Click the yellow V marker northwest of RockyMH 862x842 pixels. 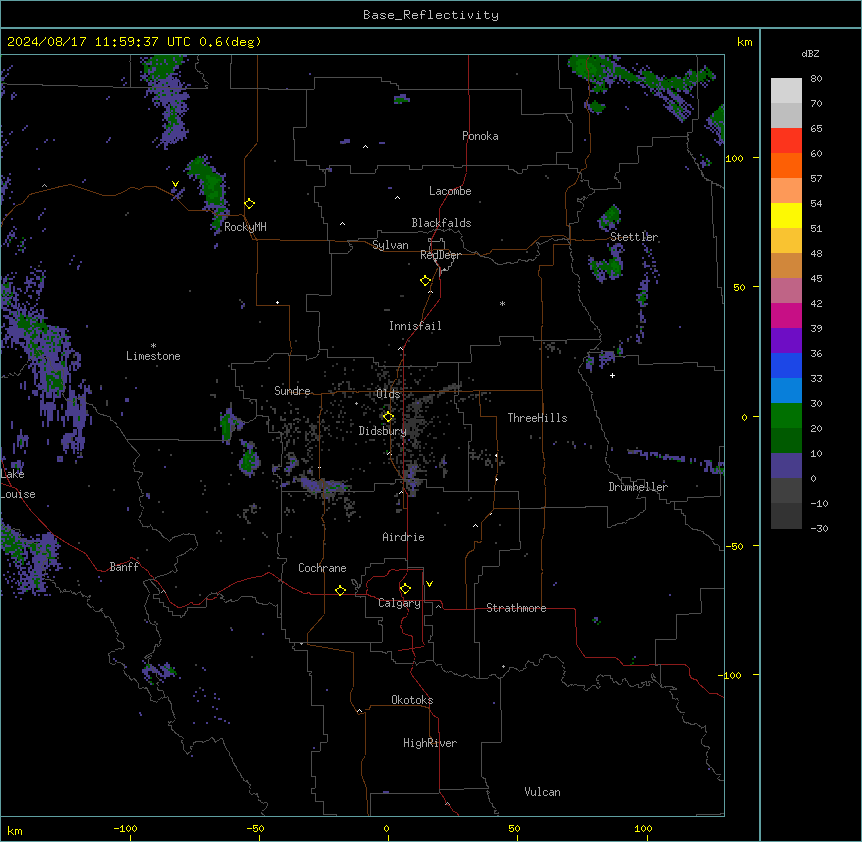click(175, 184)
